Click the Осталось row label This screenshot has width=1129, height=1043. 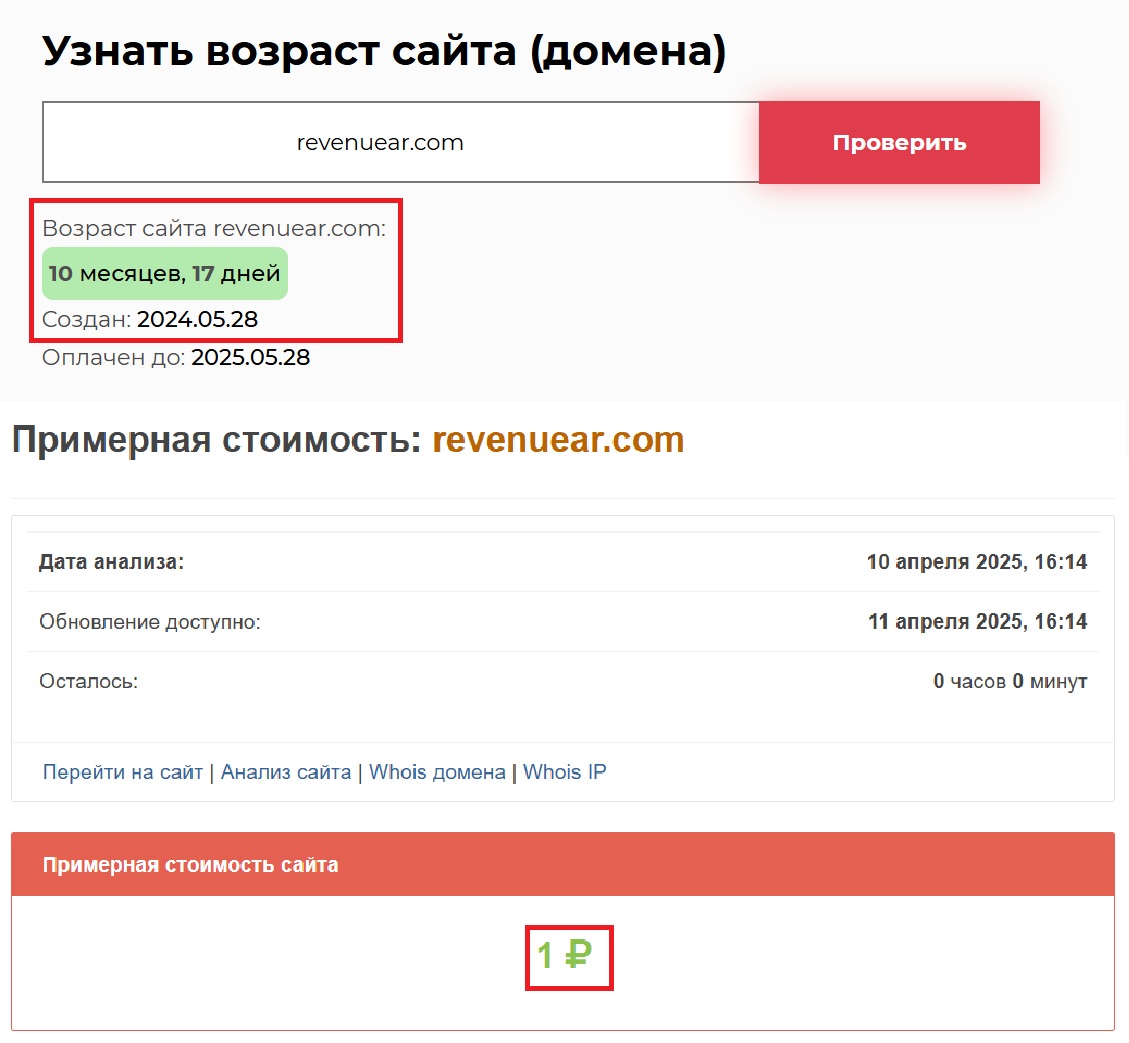point(88,682)
